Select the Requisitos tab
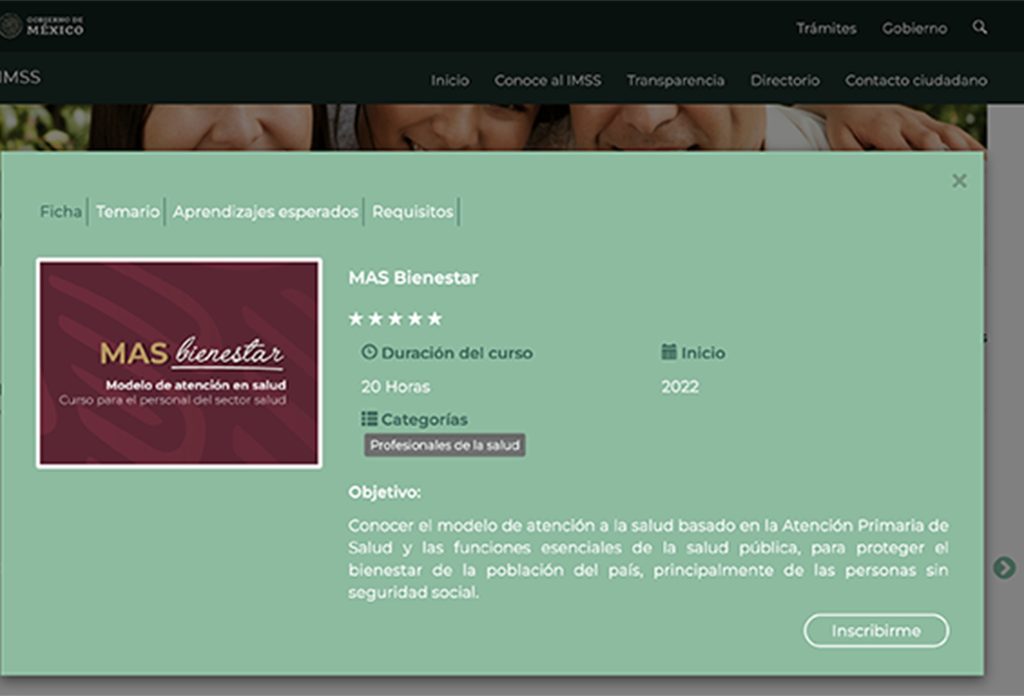Image resolution: width=1024 pixels, height=696 pixels. tap(413, 212)
